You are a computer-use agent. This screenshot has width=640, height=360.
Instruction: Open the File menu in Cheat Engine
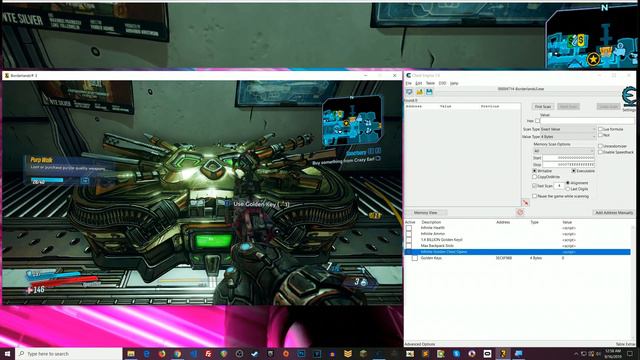click(409, 83)
